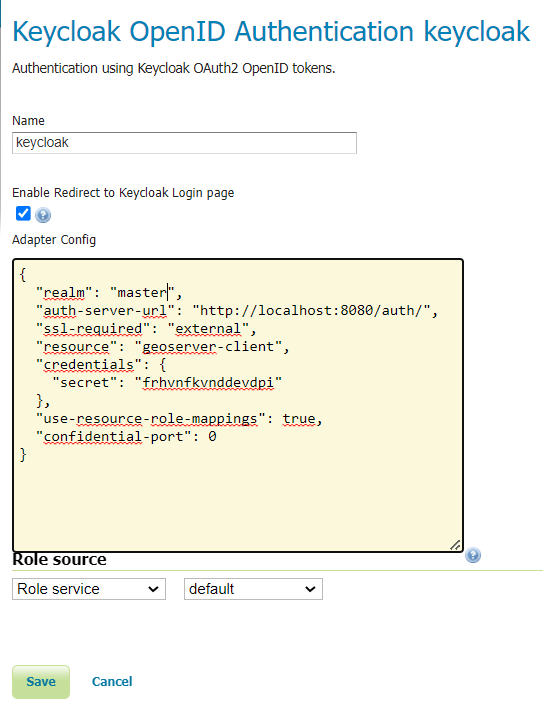Screen dimensions: 543x723
Task: Click the "credentials" key text
Action: pyautogui.click(x=89, y=365)
